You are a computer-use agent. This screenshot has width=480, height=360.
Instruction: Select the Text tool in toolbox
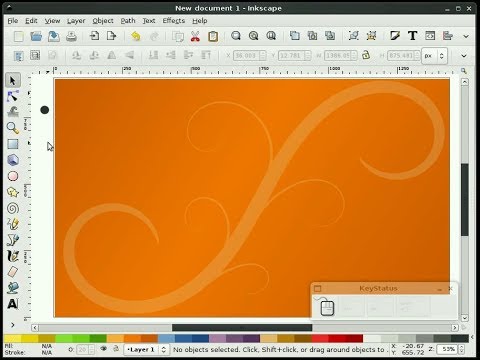point(13,304)
